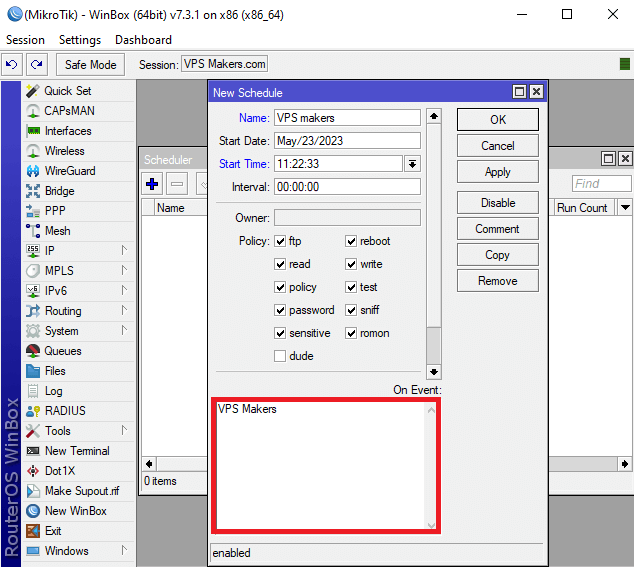Toggle the password policy checkbox
The height and width of the screenshot is (567, 634).
(280, 311)
